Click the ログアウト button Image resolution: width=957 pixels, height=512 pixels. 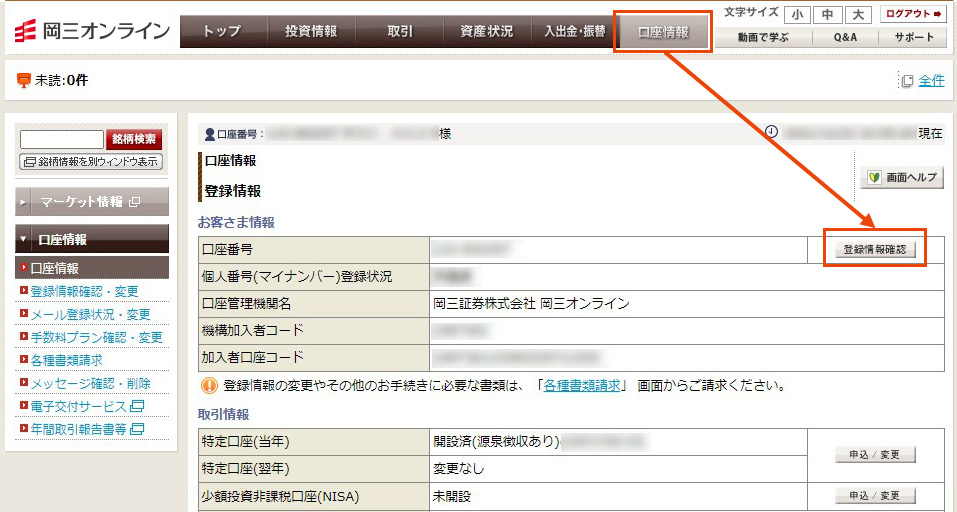tap(913, 14)
